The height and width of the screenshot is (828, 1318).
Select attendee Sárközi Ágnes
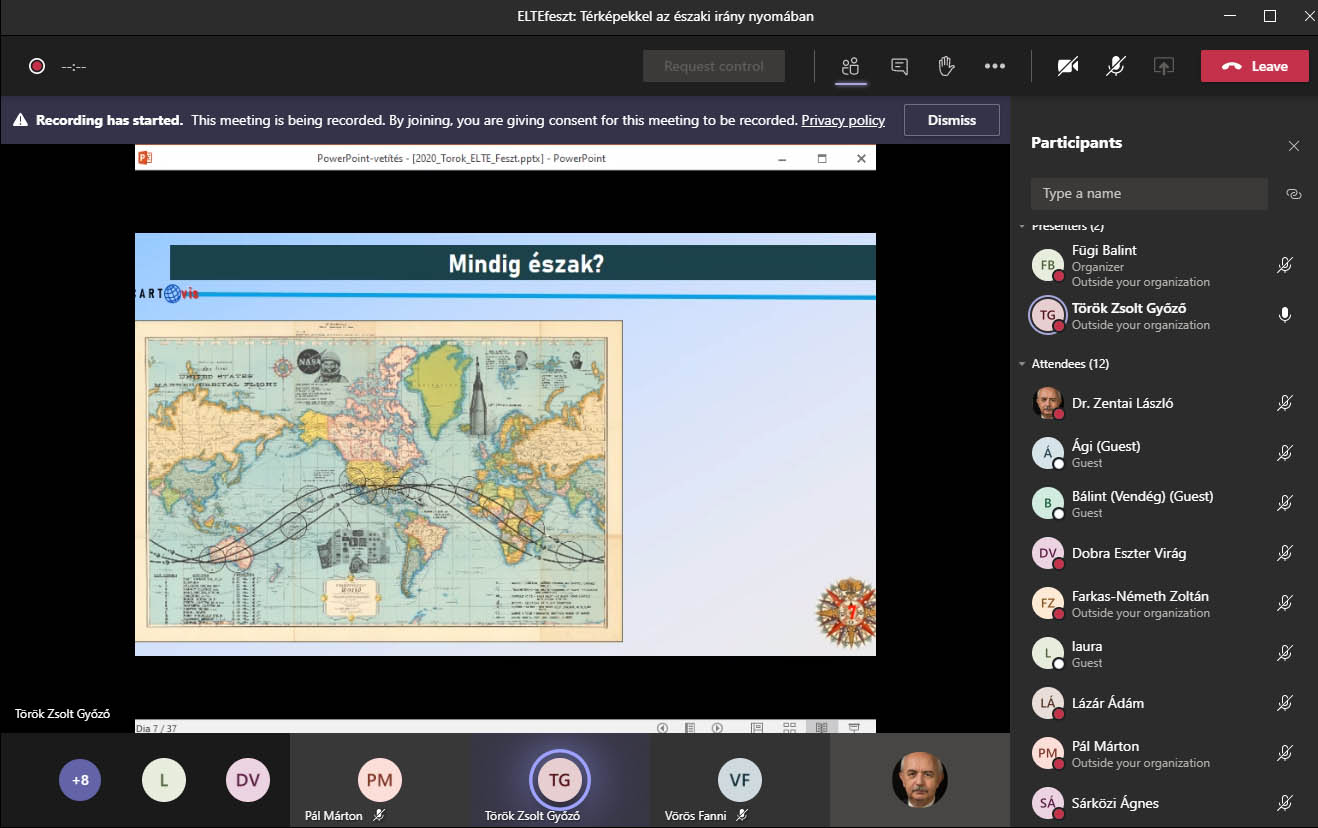coord(1164,803)
